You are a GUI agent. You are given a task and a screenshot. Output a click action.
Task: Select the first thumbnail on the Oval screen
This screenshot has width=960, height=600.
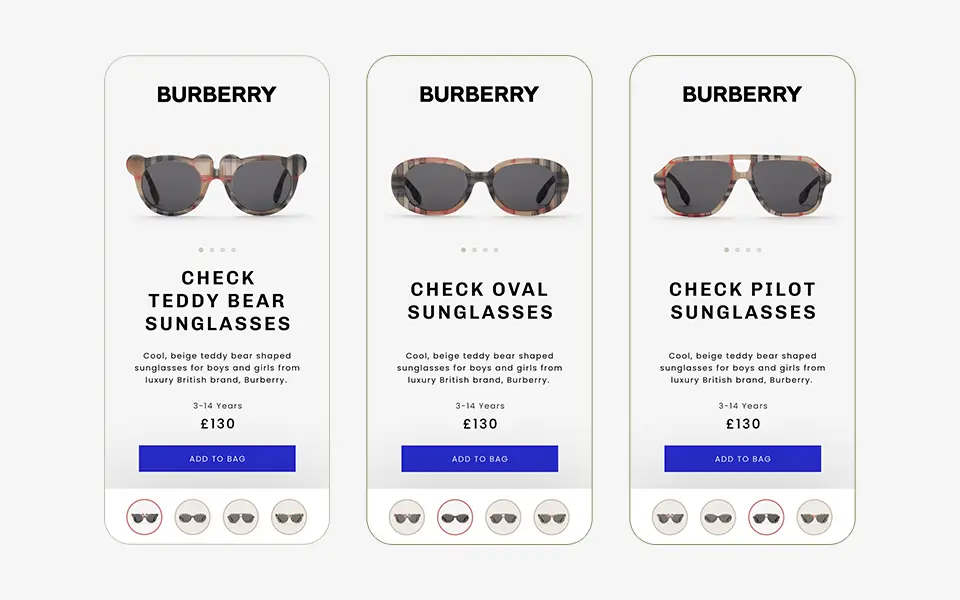408,517
